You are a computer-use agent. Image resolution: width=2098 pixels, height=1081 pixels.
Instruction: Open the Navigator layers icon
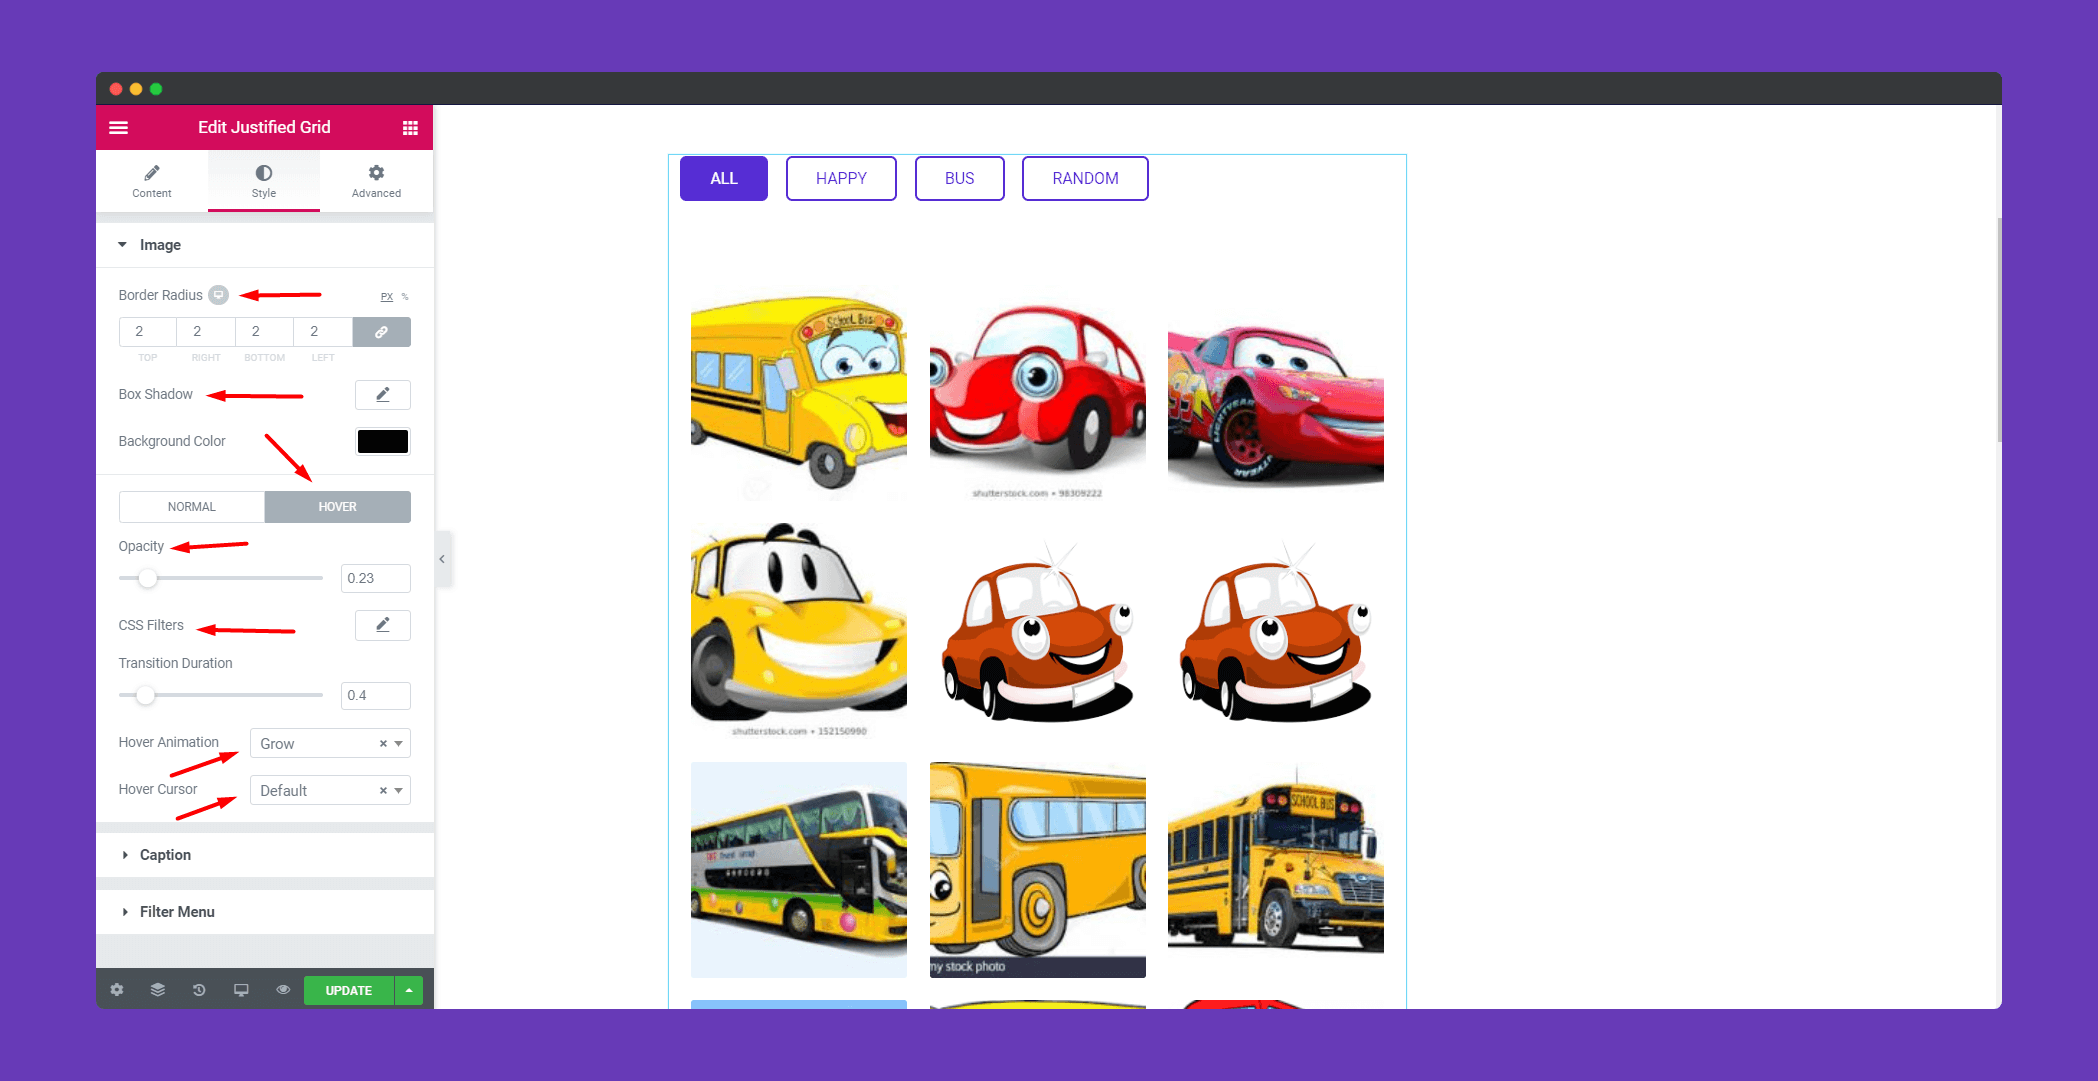(x=158, y=990)
